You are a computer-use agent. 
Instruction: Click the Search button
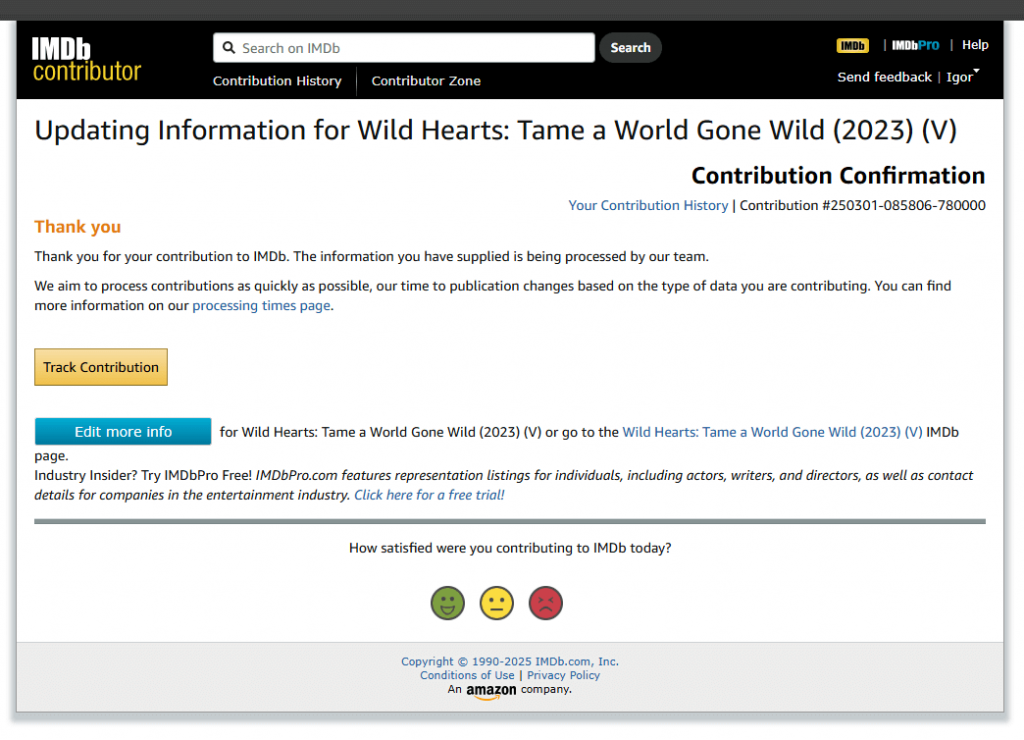pyautogui.click(x=630, y=48)
